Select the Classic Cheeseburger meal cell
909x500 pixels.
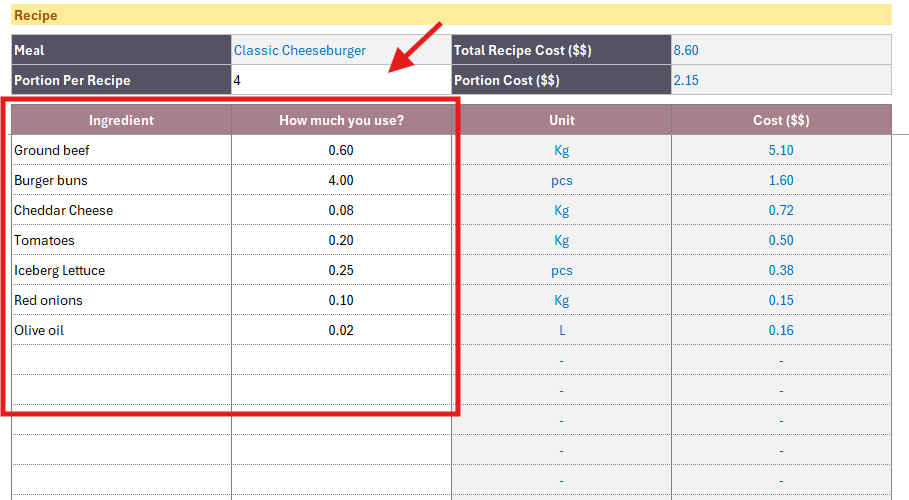(341, 50)
